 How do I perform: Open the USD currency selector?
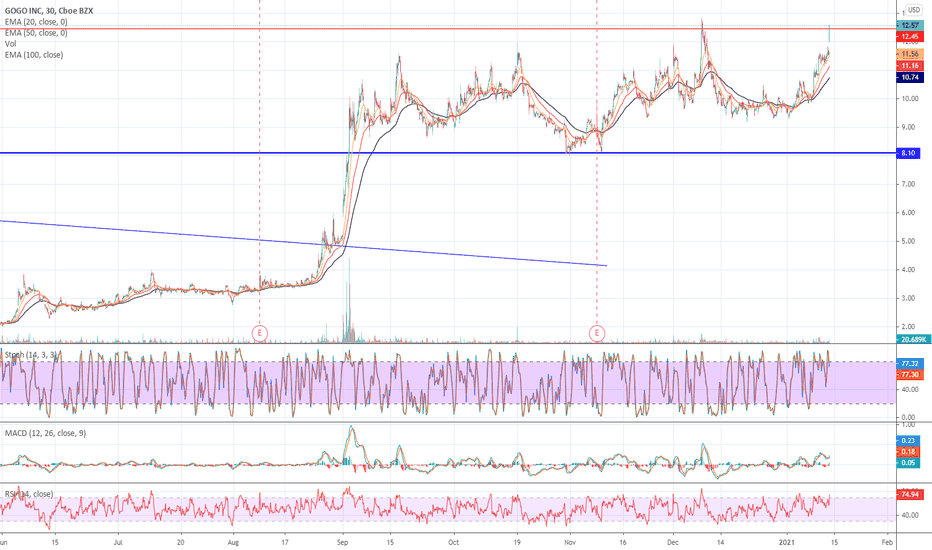[914, 10]
